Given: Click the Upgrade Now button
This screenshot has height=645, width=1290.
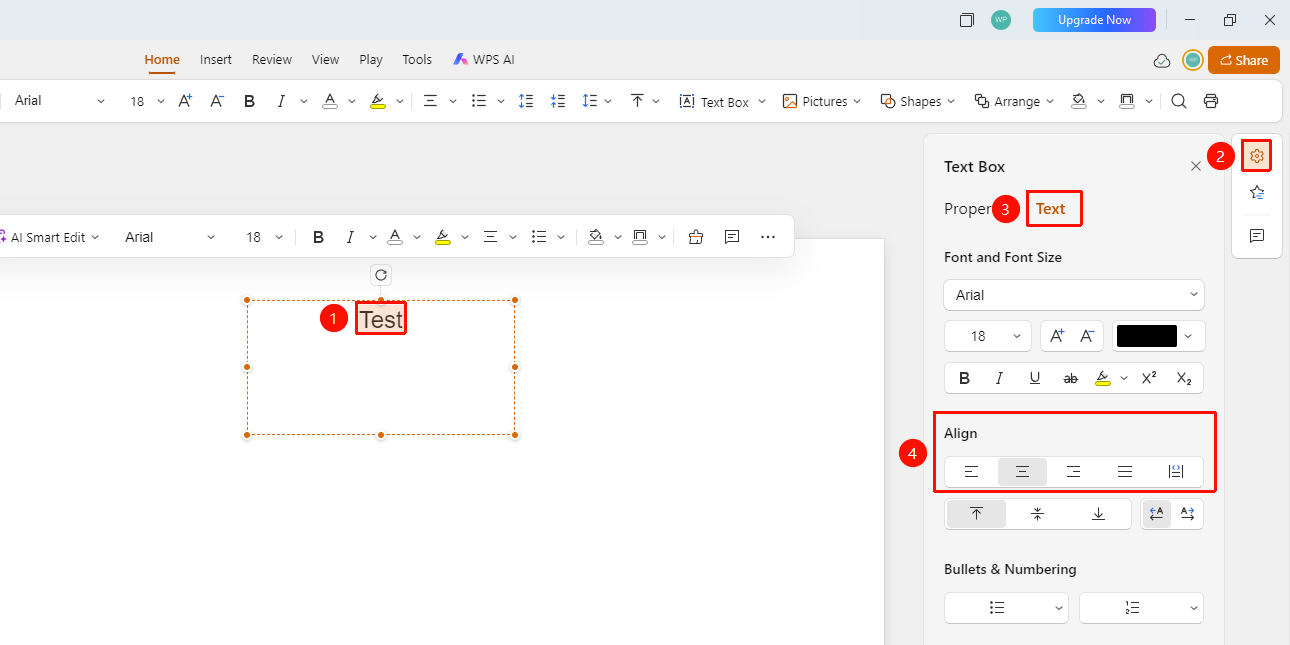Looking at the screenshot, I should pos(1094,20).
